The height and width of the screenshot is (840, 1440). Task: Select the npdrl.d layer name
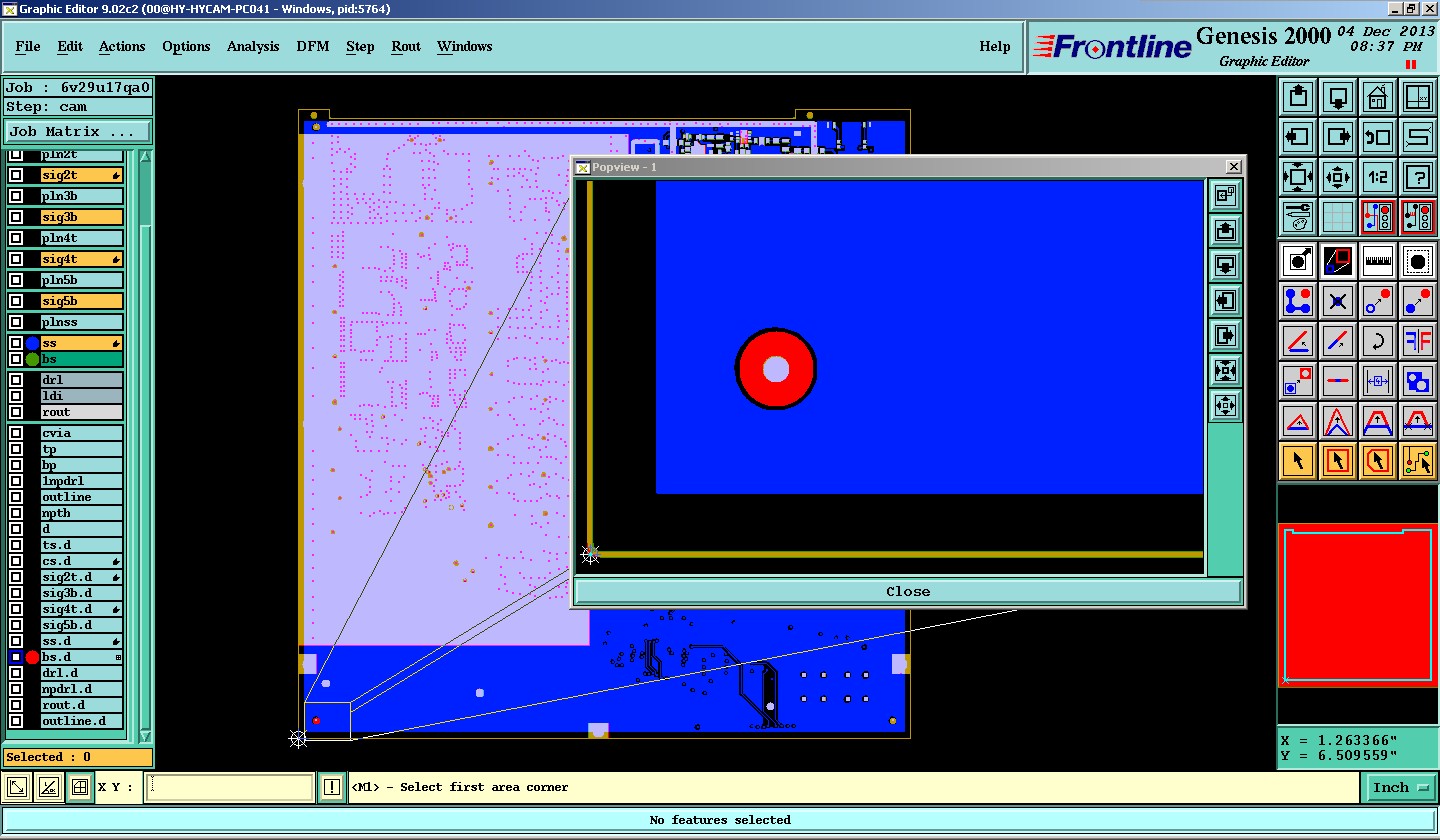pyautogui.click(x=82, y=689)
